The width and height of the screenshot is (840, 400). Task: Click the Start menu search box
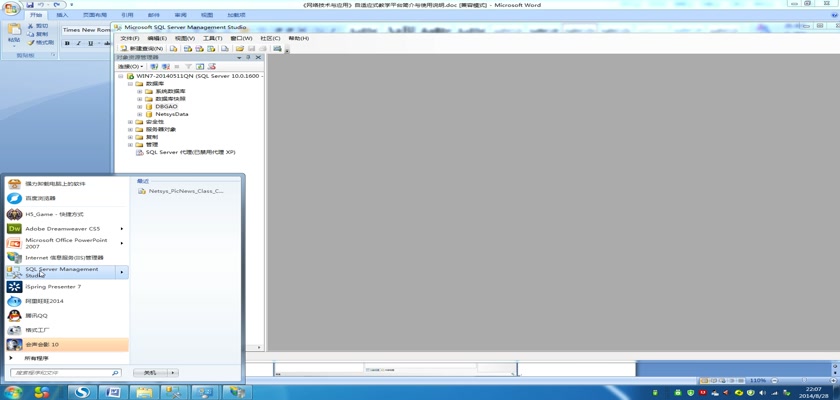tap(65, 373)
